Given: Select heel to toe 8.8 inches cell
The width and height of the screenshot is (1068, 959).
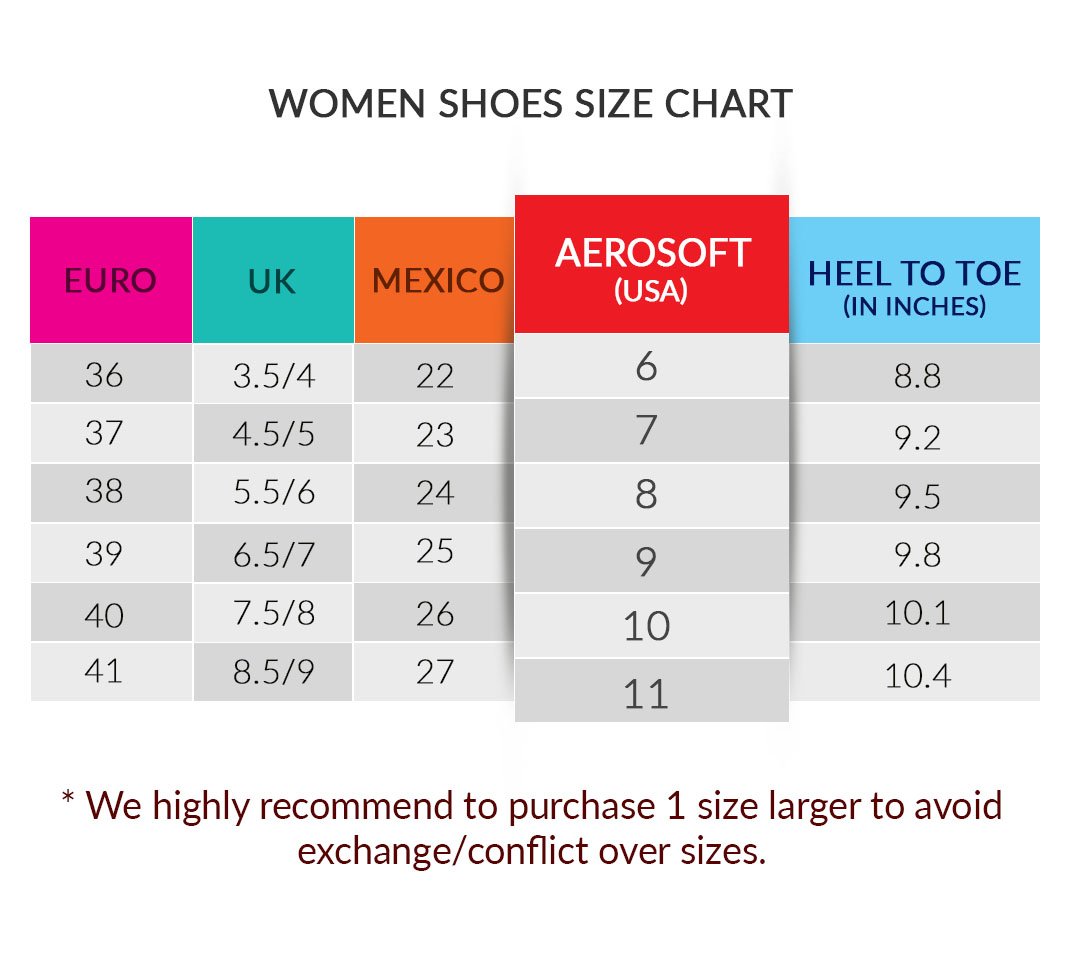Looking at the screenshot, I should point(916,376).
